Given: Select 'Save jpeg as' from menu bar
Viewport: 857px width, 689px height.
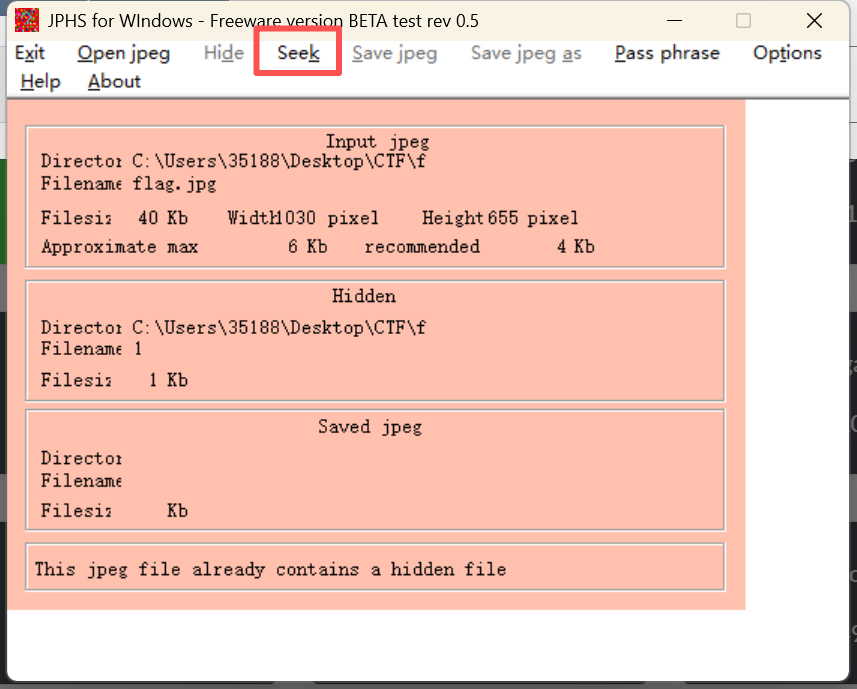Looking at the screenshot, I should (526, 53).
